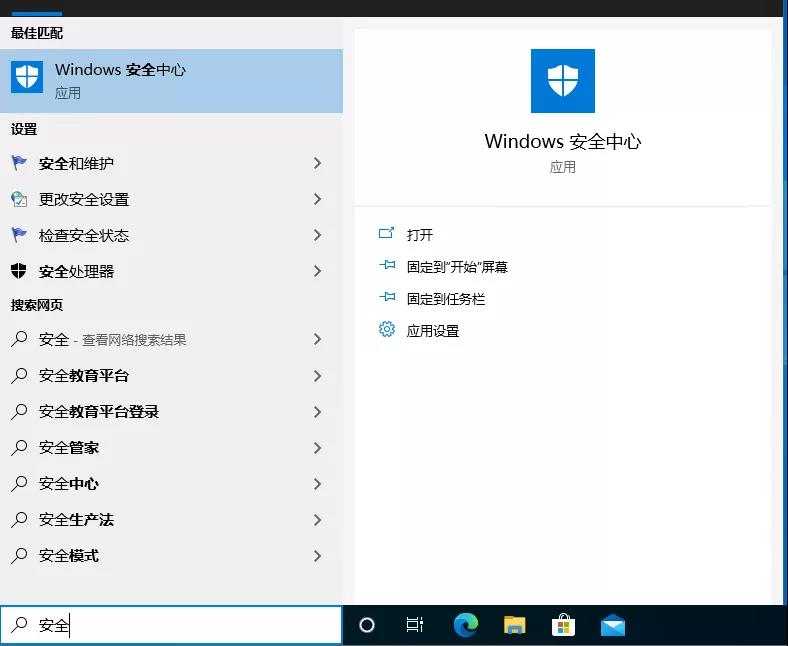788x646 pixels.
Task: Click the magnifier icon beside 安全模式
Action: [x=19, y=555]
